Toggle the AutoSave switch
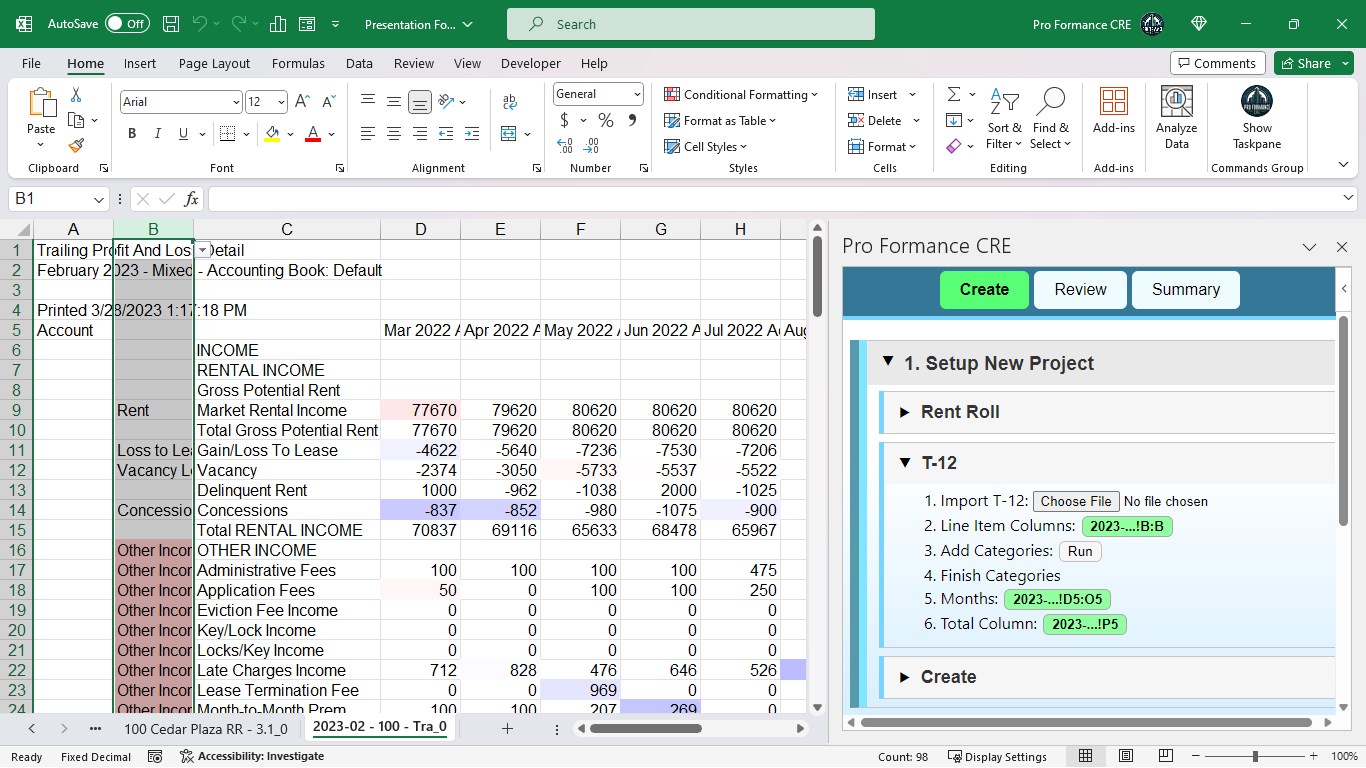Image resolution: width=1366 pixels, height=768 pixels. pyautogui.click(x=127, y=23)
